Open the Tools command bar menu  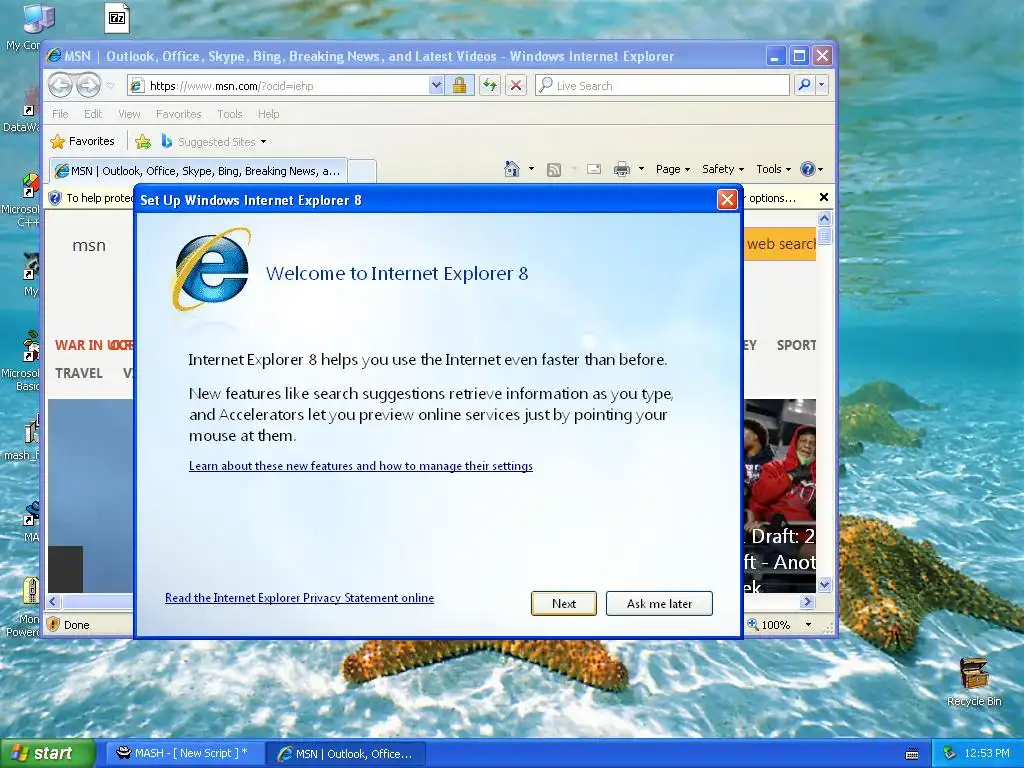tap(773, 169)
